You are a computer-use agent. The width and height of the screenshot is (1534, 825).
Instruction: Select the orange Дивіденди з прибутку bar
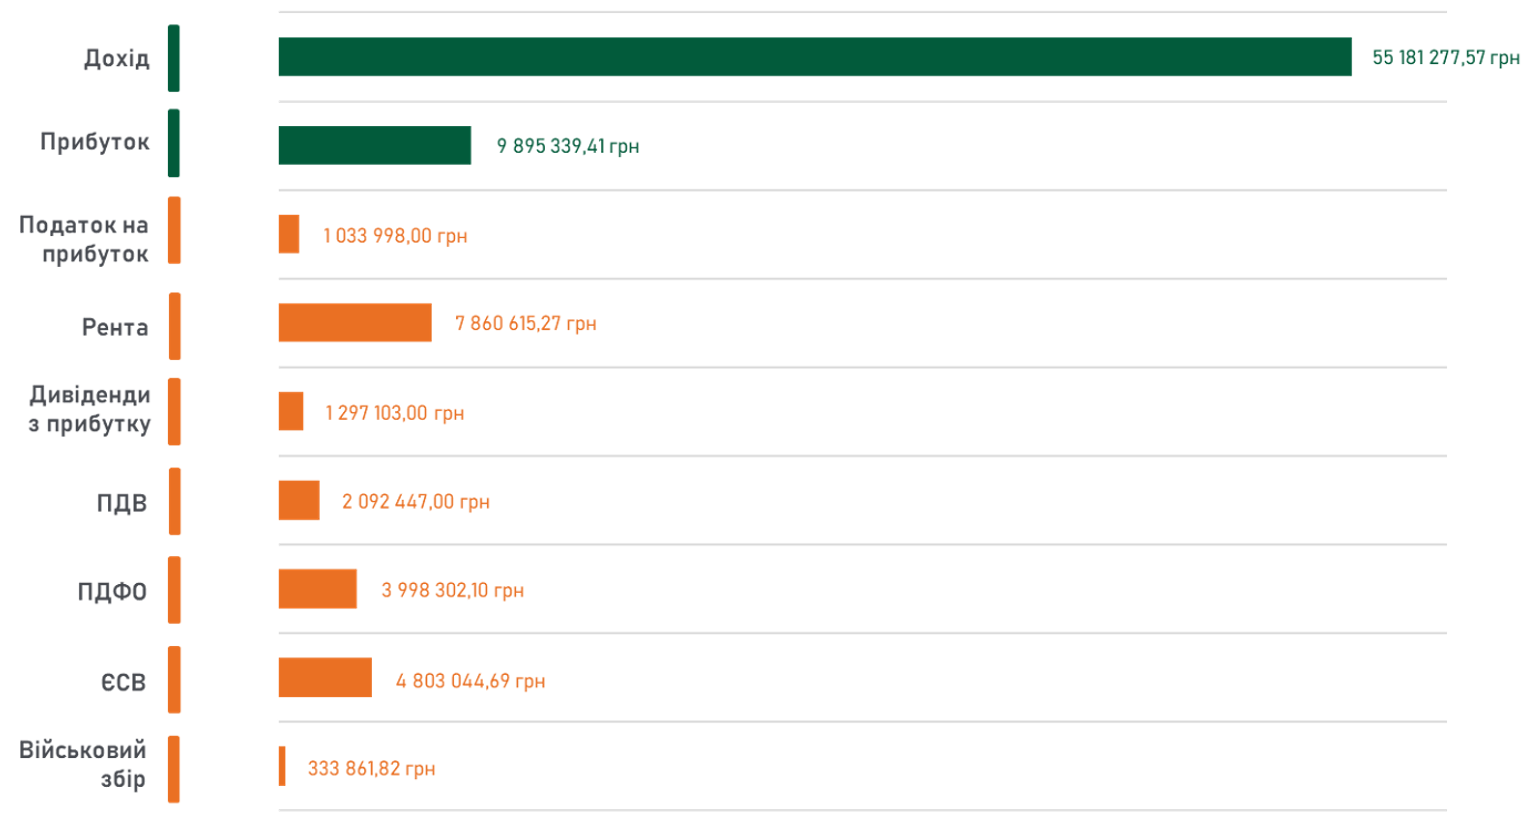click(291, 412)
